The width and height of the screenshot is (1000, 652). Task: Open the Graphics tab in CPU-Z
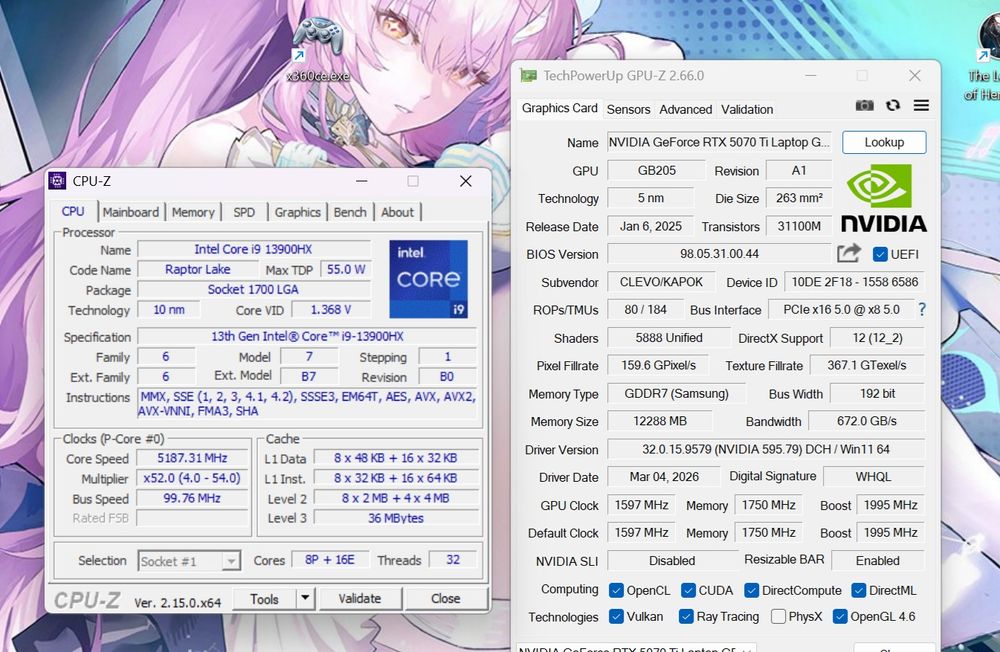point(297,212)
